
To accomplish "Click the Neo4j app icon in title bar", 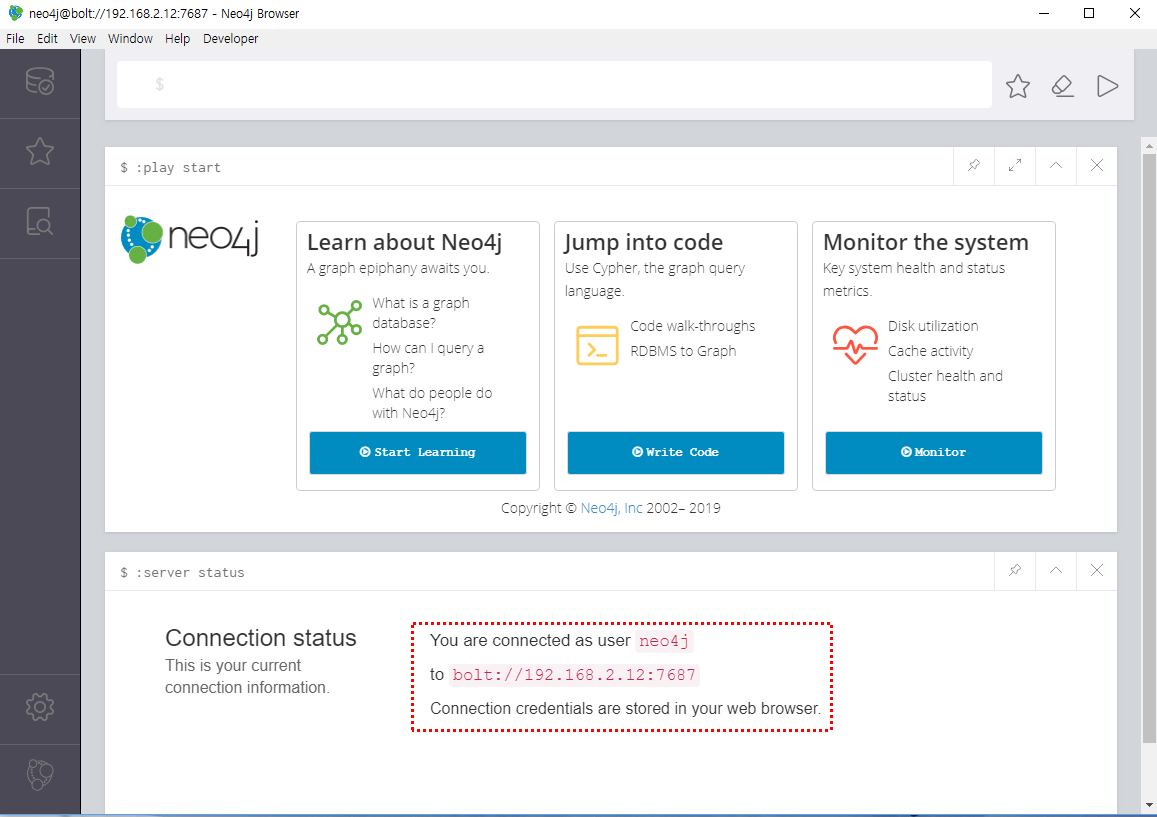I will point(15,13).
